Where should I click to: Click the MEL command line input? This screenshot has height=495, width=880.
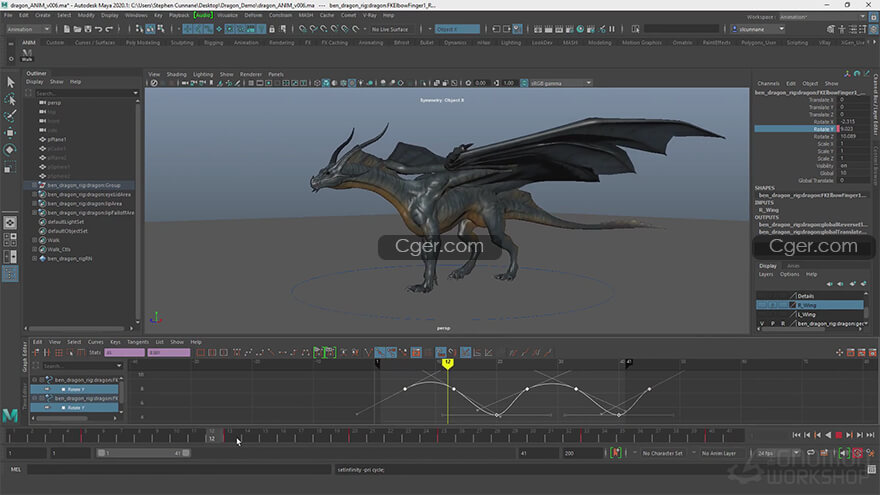click(x=178, y=470)
